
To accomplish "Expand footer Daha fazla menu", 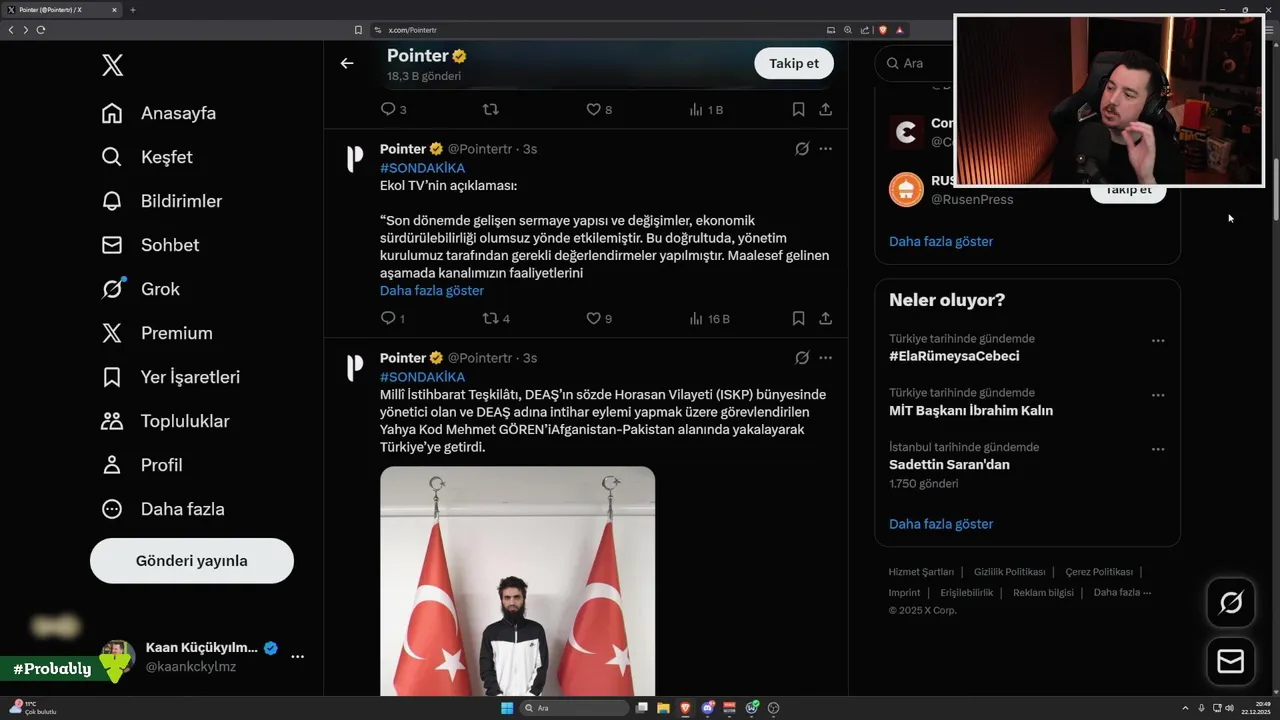I will 1122,592.
